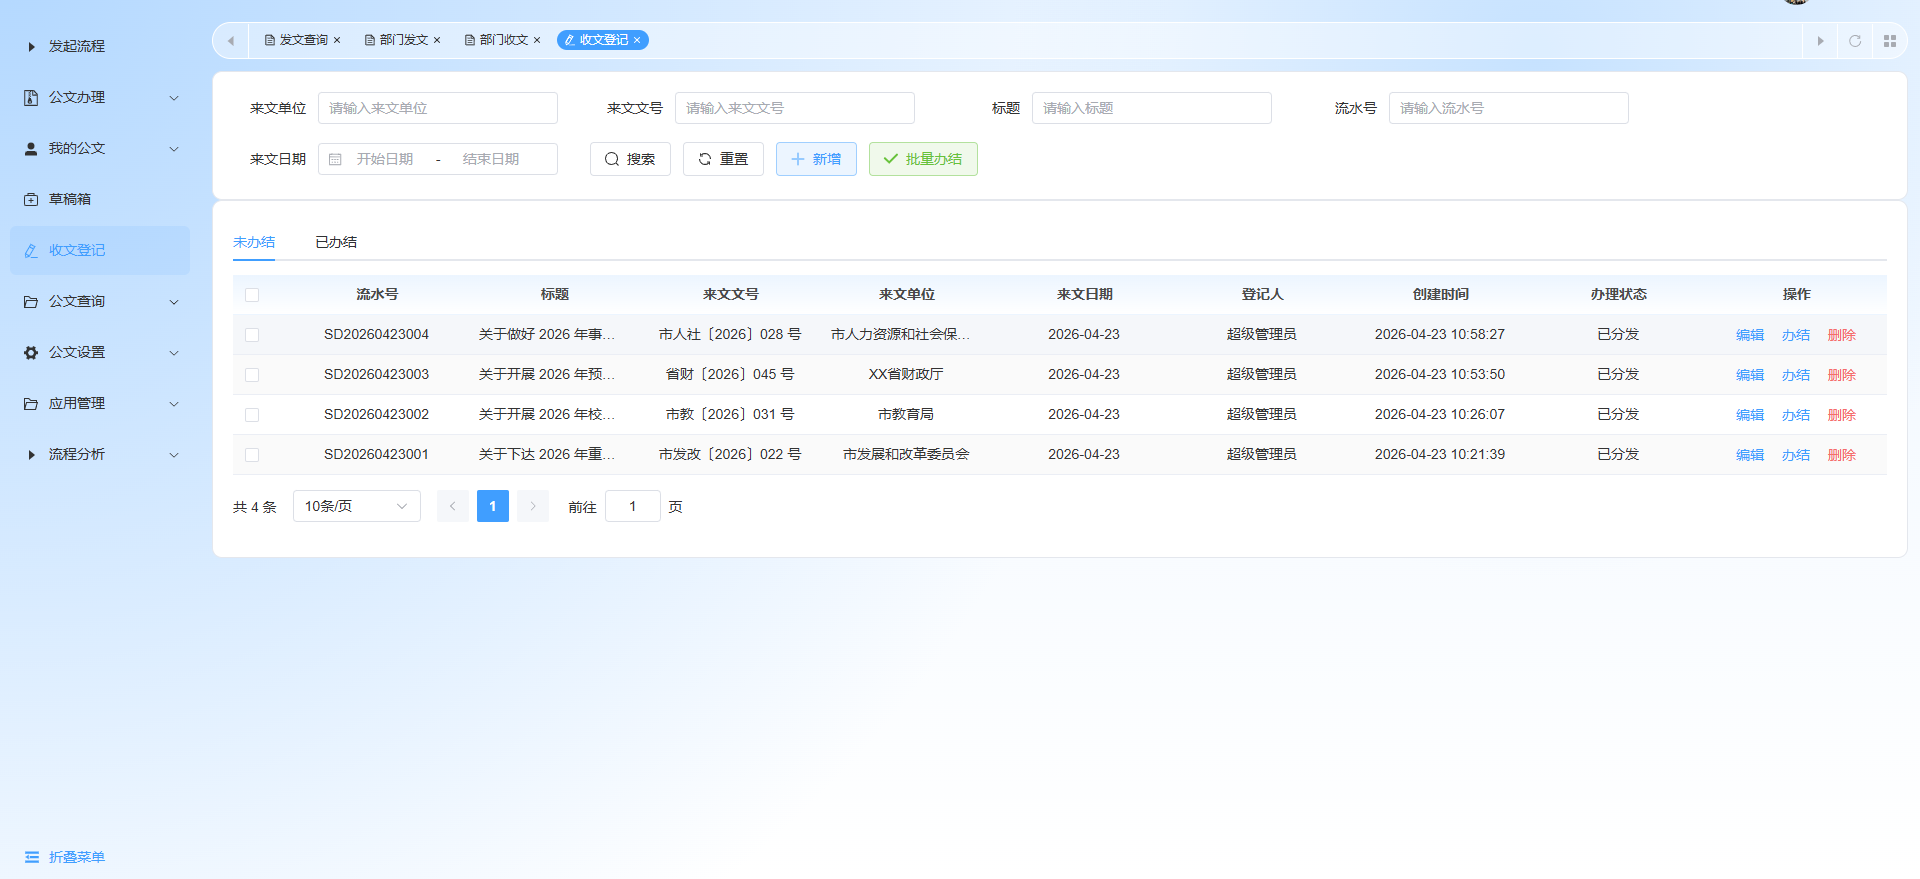The width and height of the screenshot is (1920, 879).
Task: Expand 流程分析 submenu chevron
Action: point(174,455)
